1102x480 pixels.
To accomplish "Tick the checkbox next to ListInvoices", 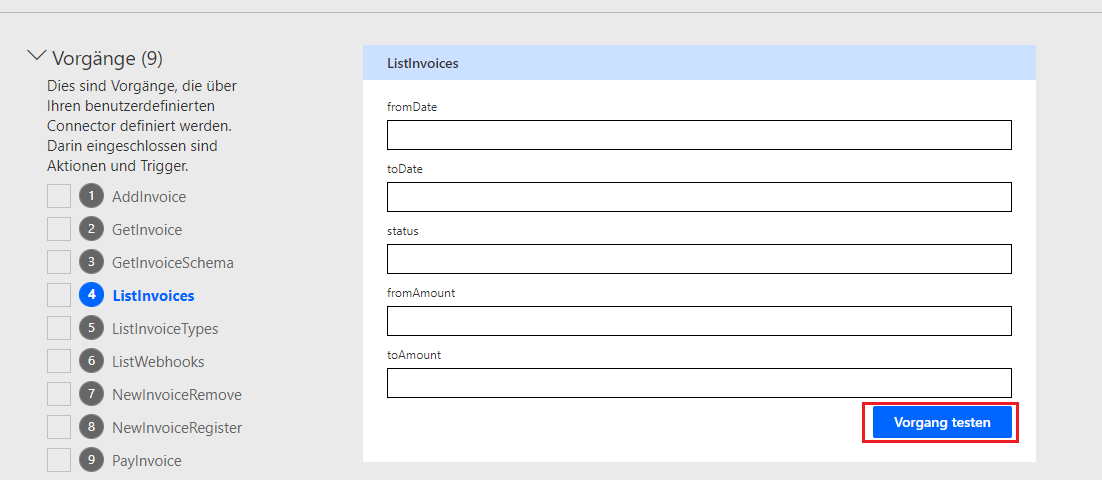I will click(x=59, y=295).
